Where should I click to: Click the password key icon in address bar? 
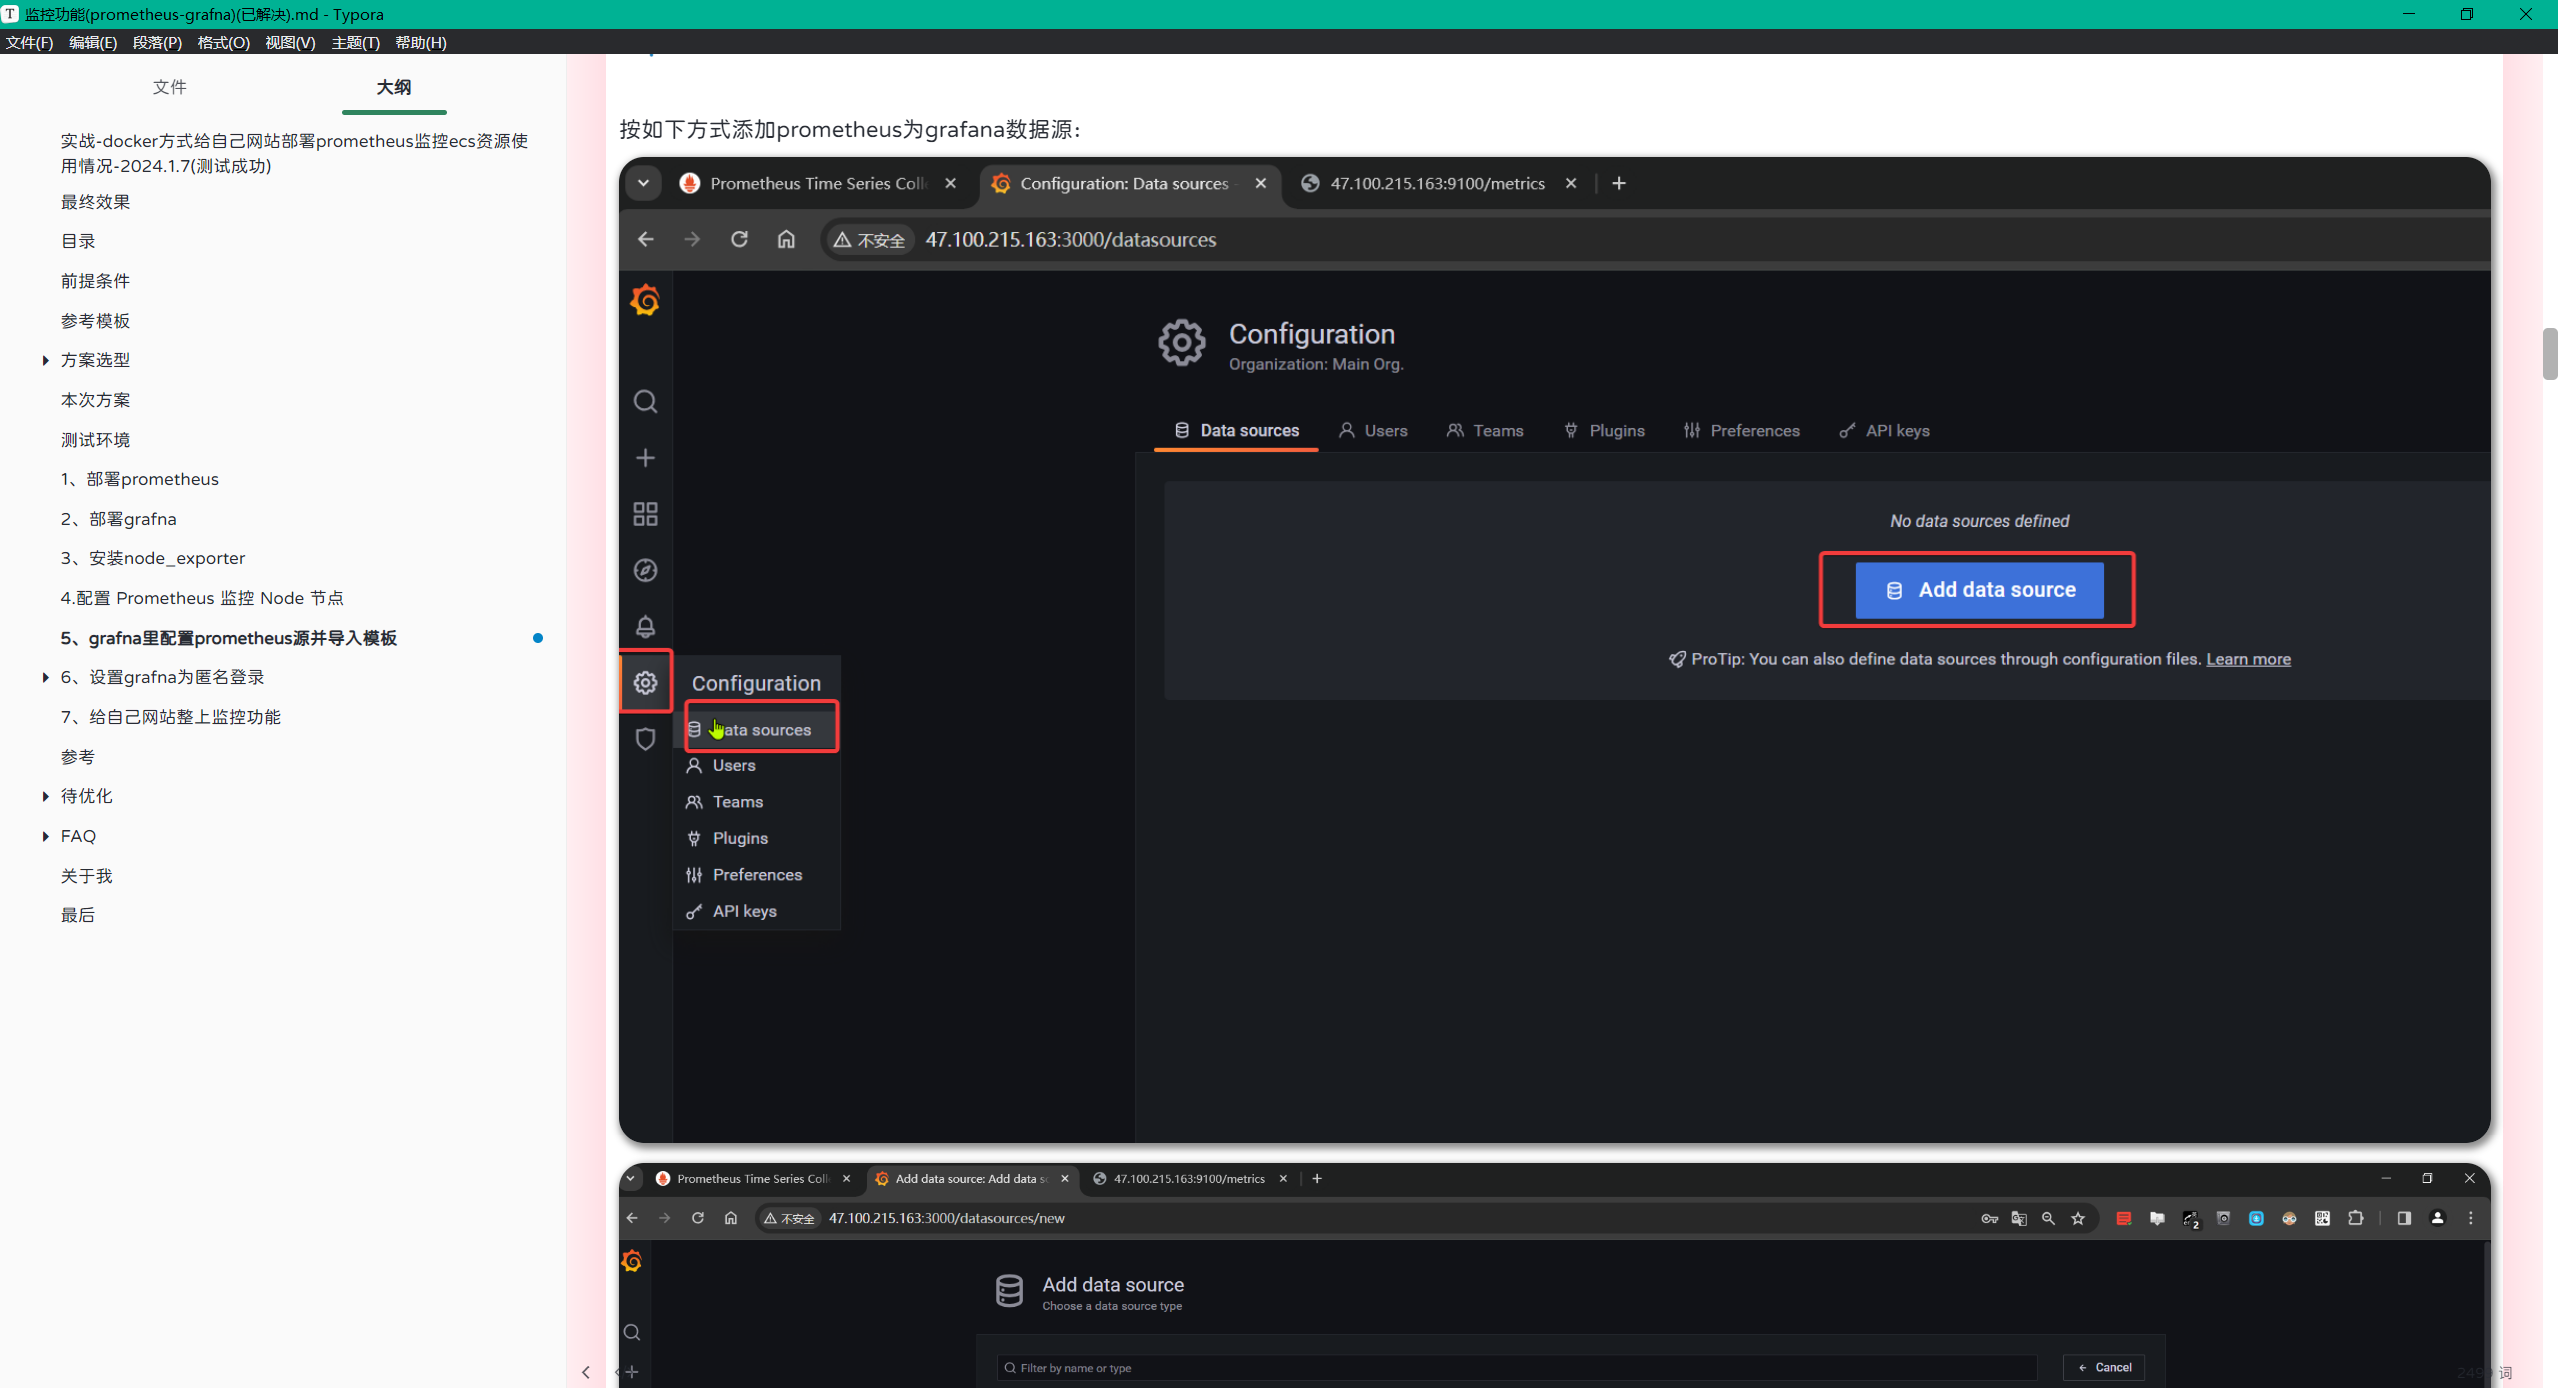(1989, 1218)
